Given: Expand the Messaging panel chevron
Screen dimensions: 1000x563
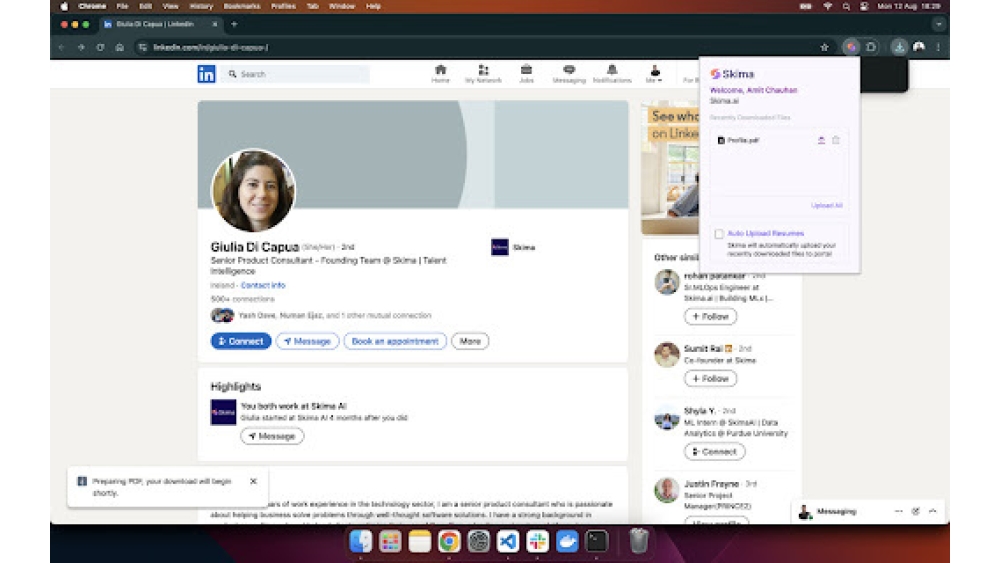Looking at the screenshot, I should [932, 511].
